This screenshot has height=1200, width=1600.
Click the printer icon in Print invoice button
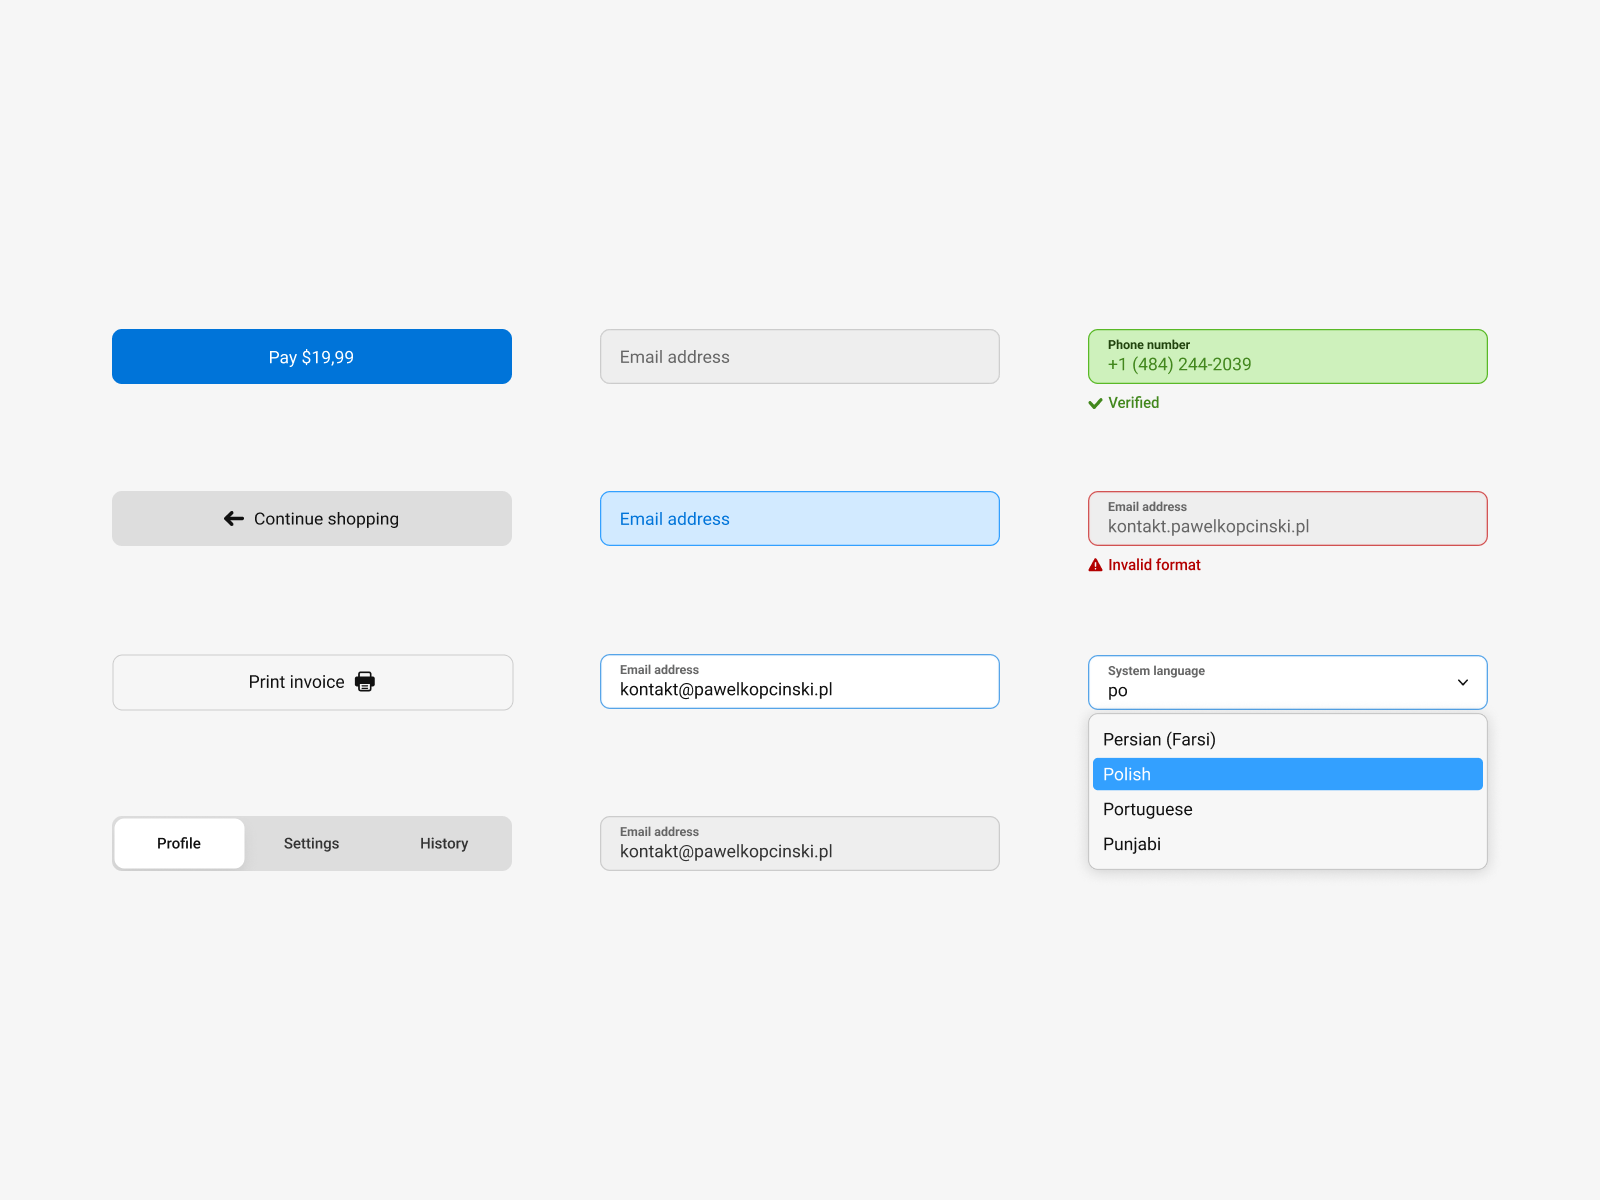pyautogui.click(x=365, y=681)
